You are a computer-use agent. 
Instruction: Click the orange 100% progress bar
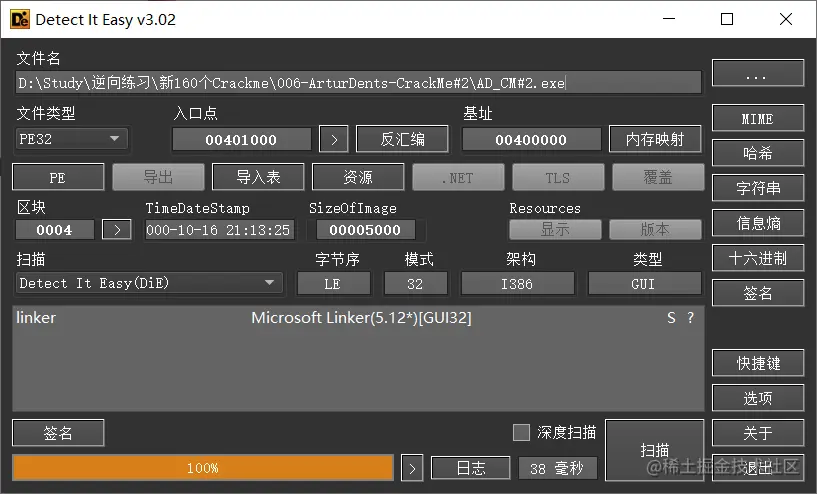203,468
